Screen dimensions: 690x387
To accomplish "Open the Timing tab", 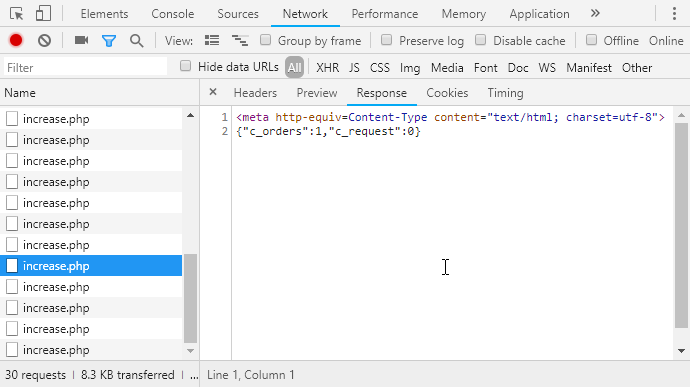I will [505, 93].
